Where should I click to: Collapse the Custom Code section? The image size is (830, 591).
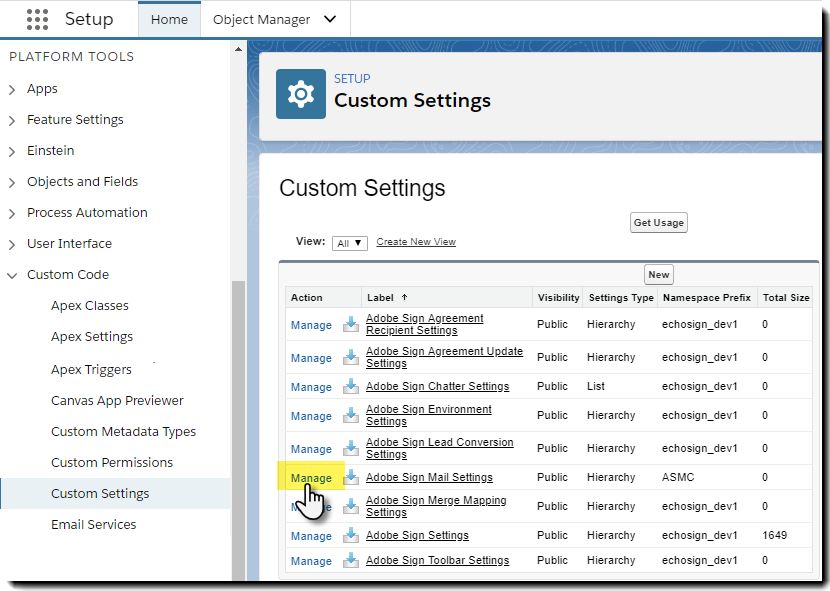[x=12, y=275]
